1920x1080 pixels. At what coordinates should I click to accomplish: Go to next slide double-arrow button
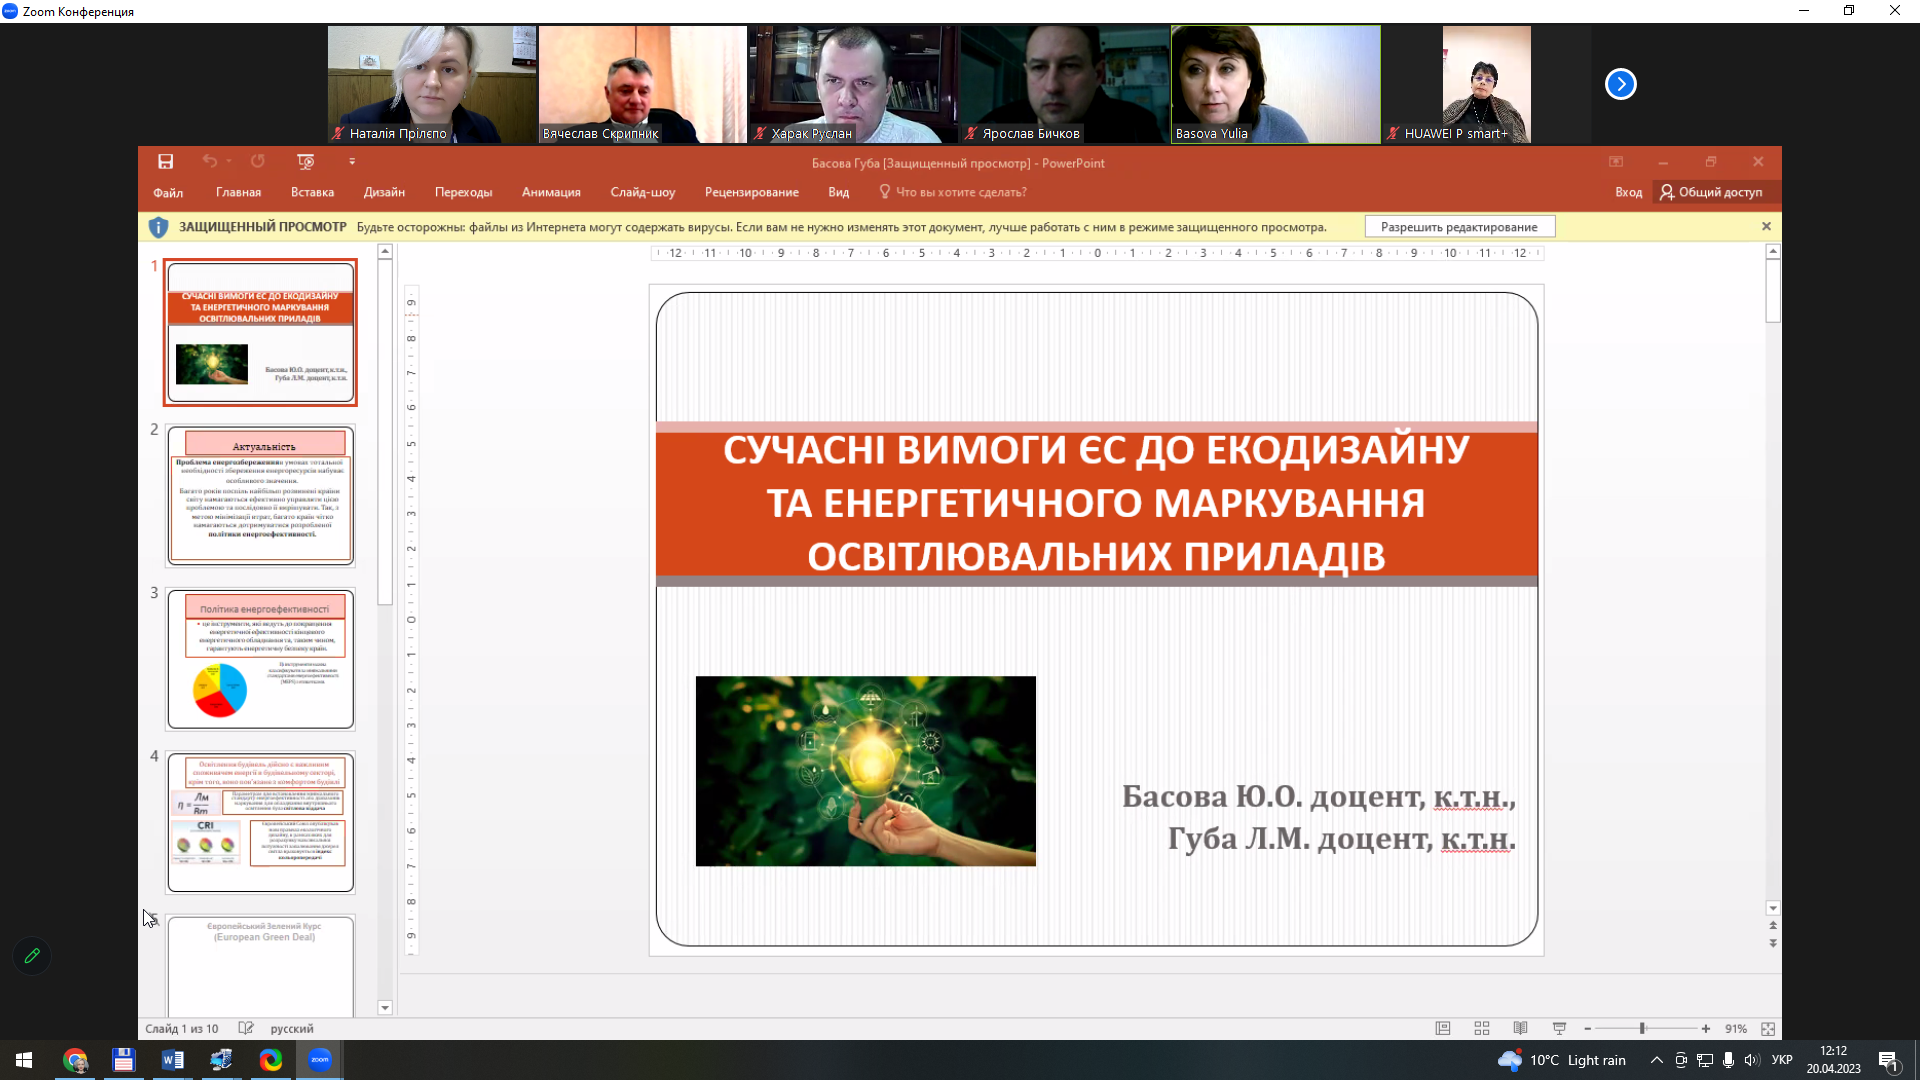(1773, 943)
